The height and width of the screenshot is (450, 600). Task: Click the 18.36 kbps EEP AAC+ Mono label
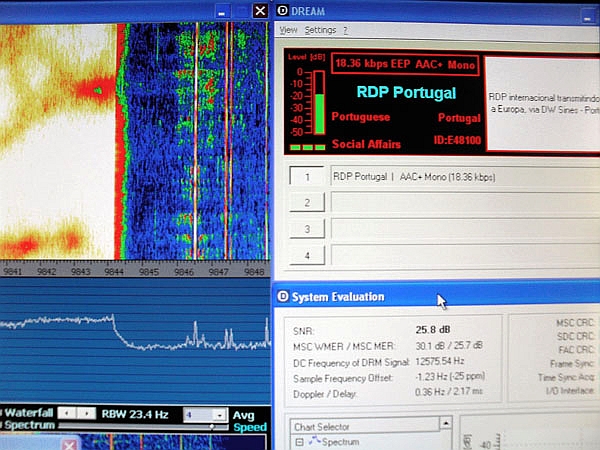pos(405,64)
